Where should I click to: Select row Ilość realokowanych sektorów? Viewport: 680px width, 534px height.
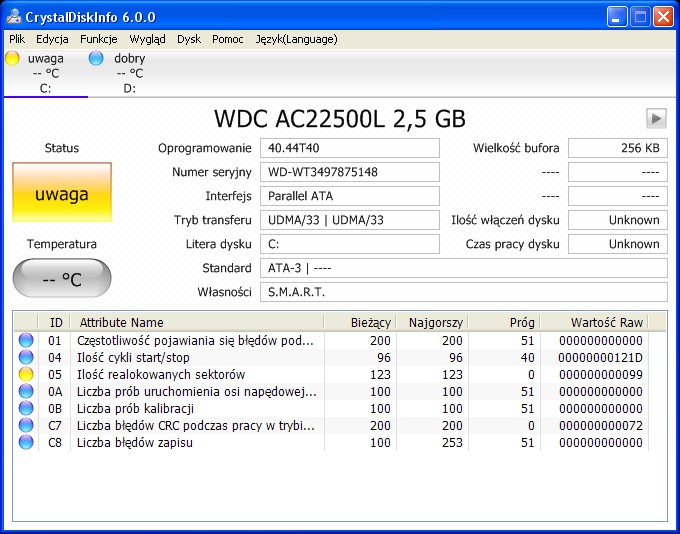(331, 374)
